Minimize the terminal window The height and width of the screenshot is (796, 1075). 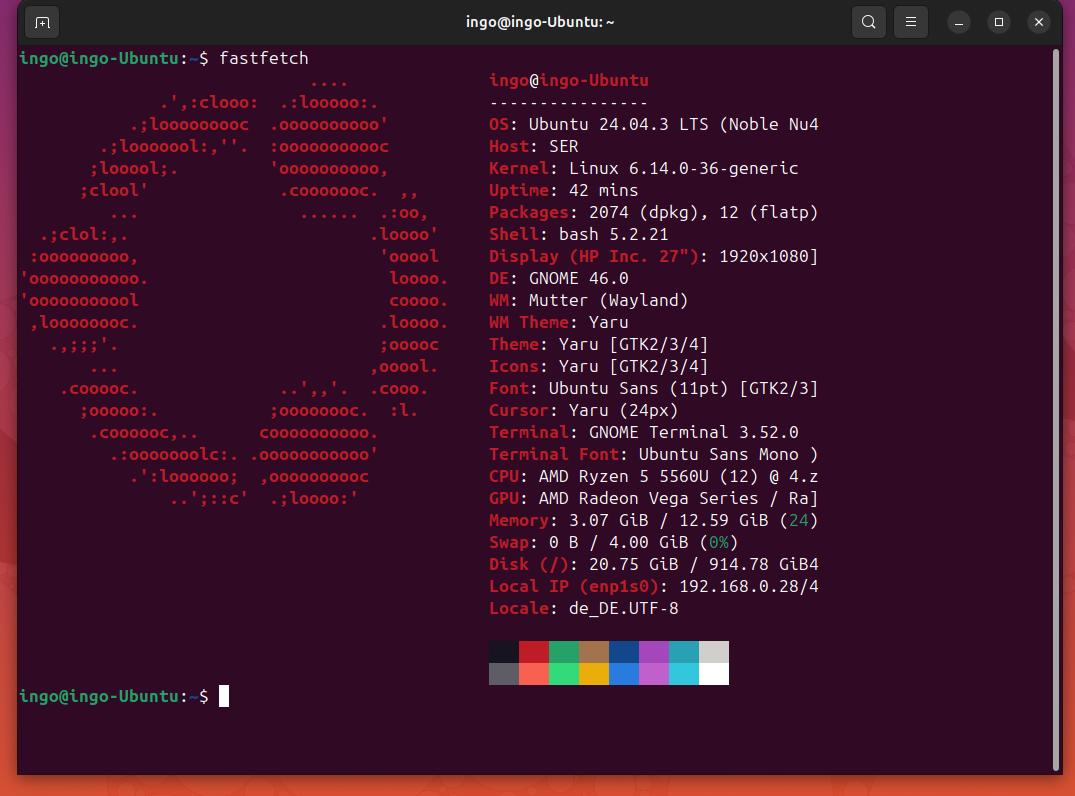pos(959,22)
